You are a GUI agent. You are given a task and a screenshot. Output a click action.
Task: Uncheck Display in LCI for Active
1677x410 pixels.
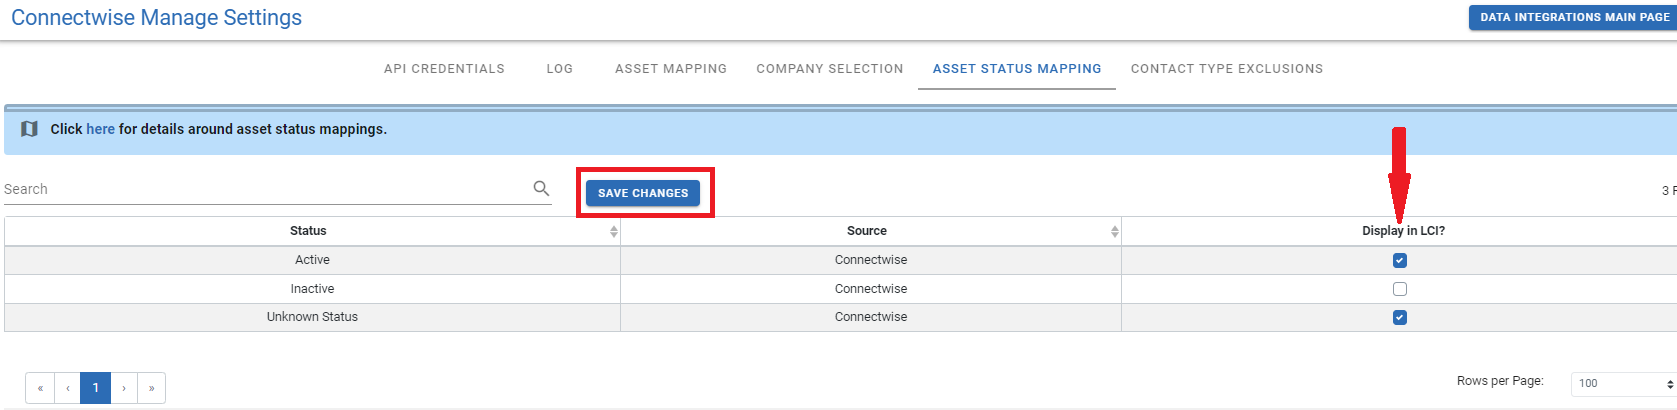click(1399, 260)
